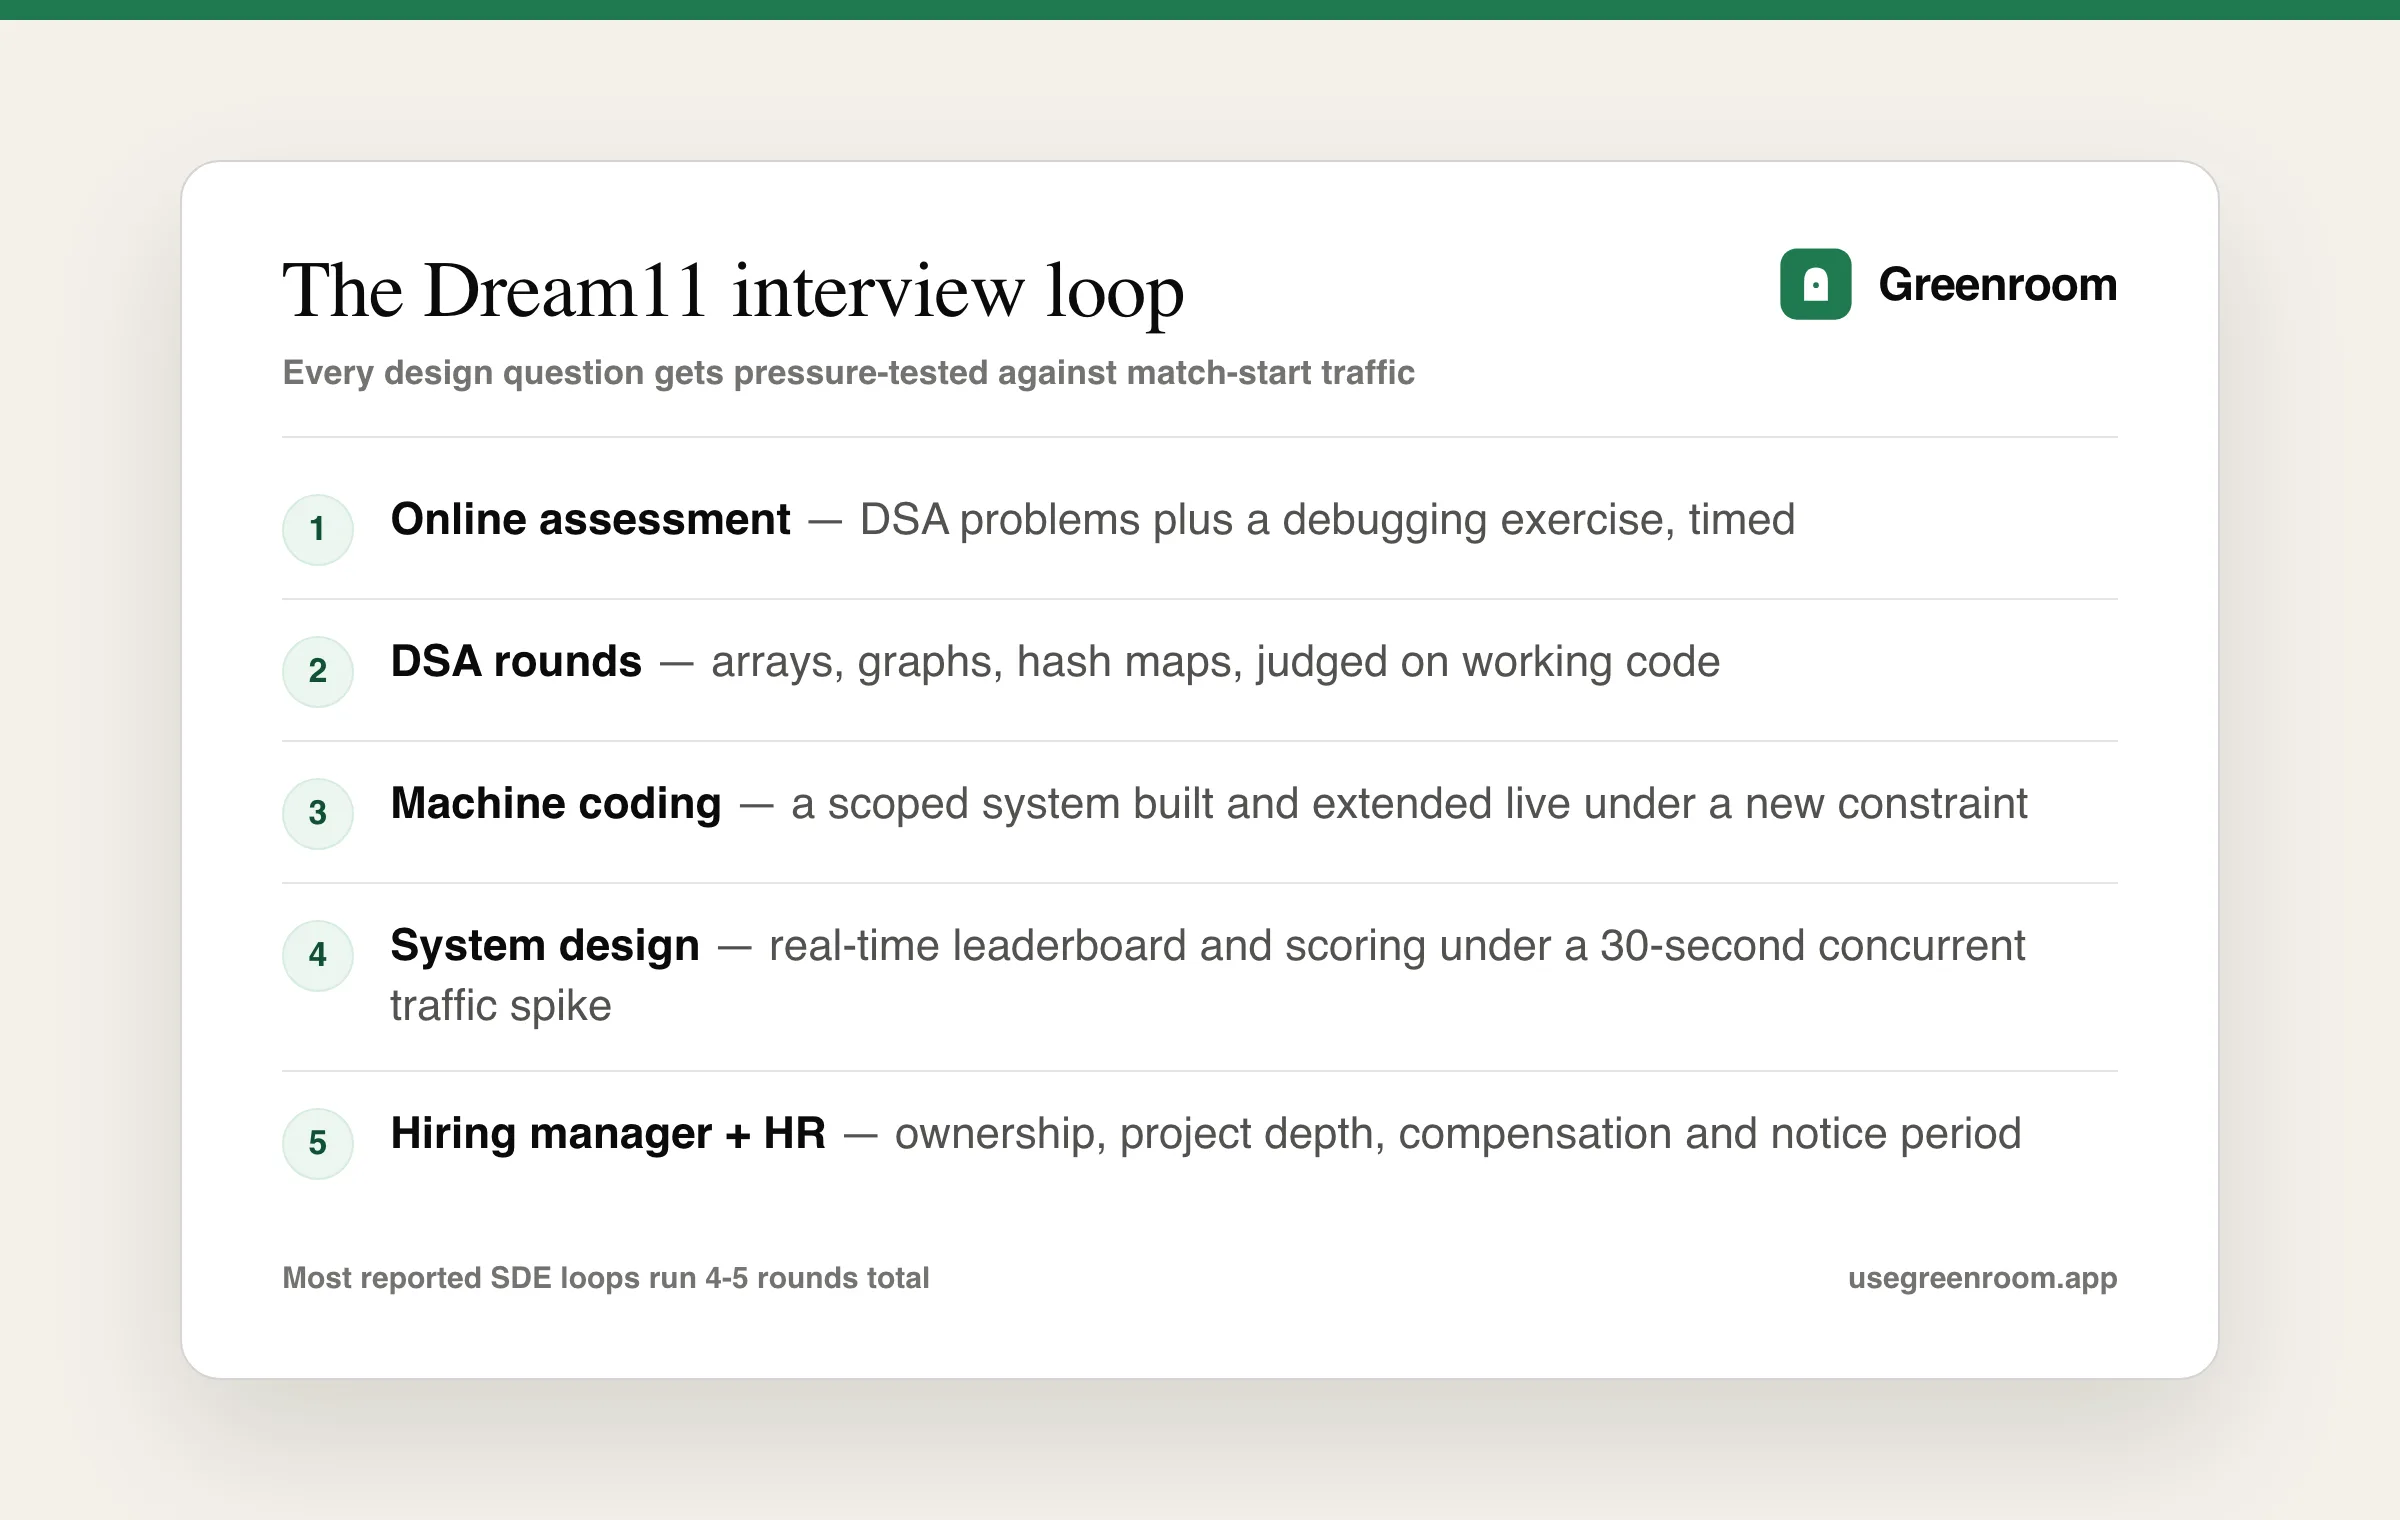The image size is (2400, 1520).
Task: Click the number 2 step circle
Action: click(x=318, y=671)
